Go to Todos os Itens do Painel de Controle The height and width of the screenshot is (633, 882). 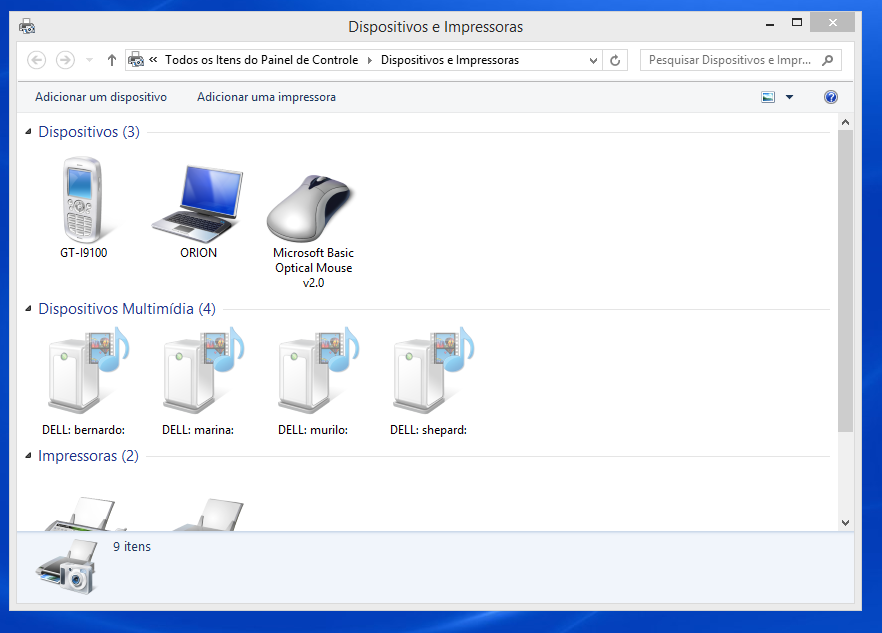tap(261, 60)
